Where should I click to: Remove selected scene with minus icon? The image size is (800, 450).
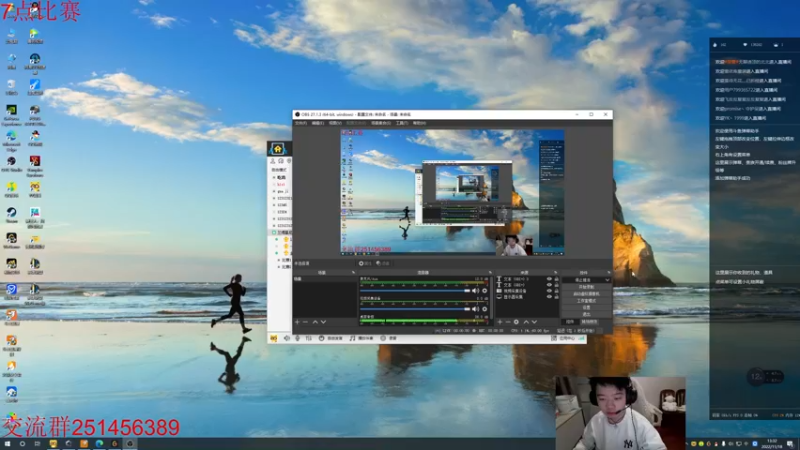click(x=305, y=322)
